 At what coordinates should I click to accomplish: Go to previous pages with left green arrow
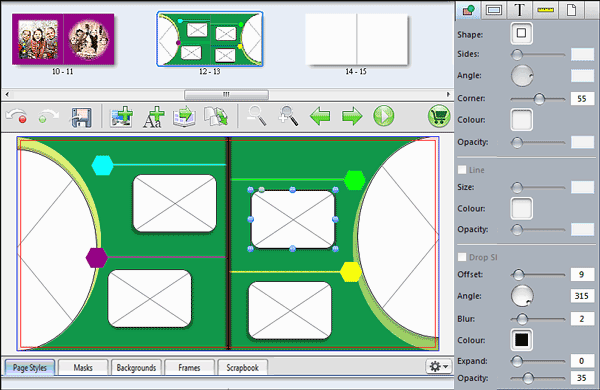tap(320, 116)
